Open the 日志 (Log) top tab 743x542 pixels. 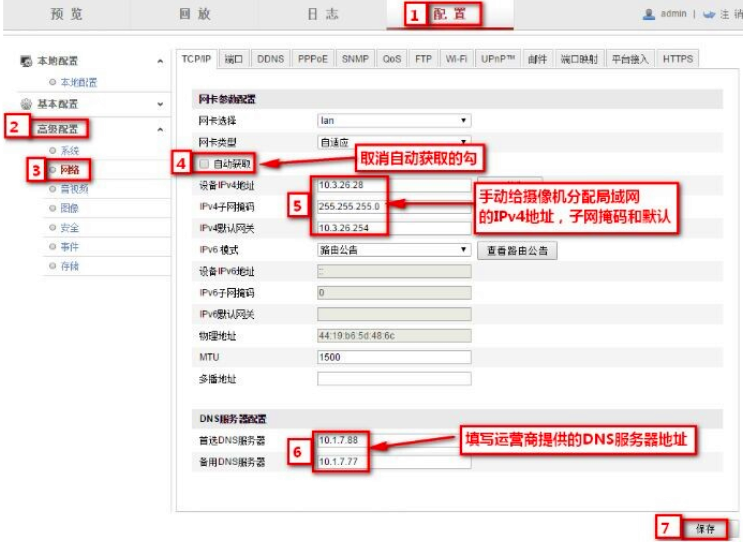pyautogui.click(x=322, y=14)
